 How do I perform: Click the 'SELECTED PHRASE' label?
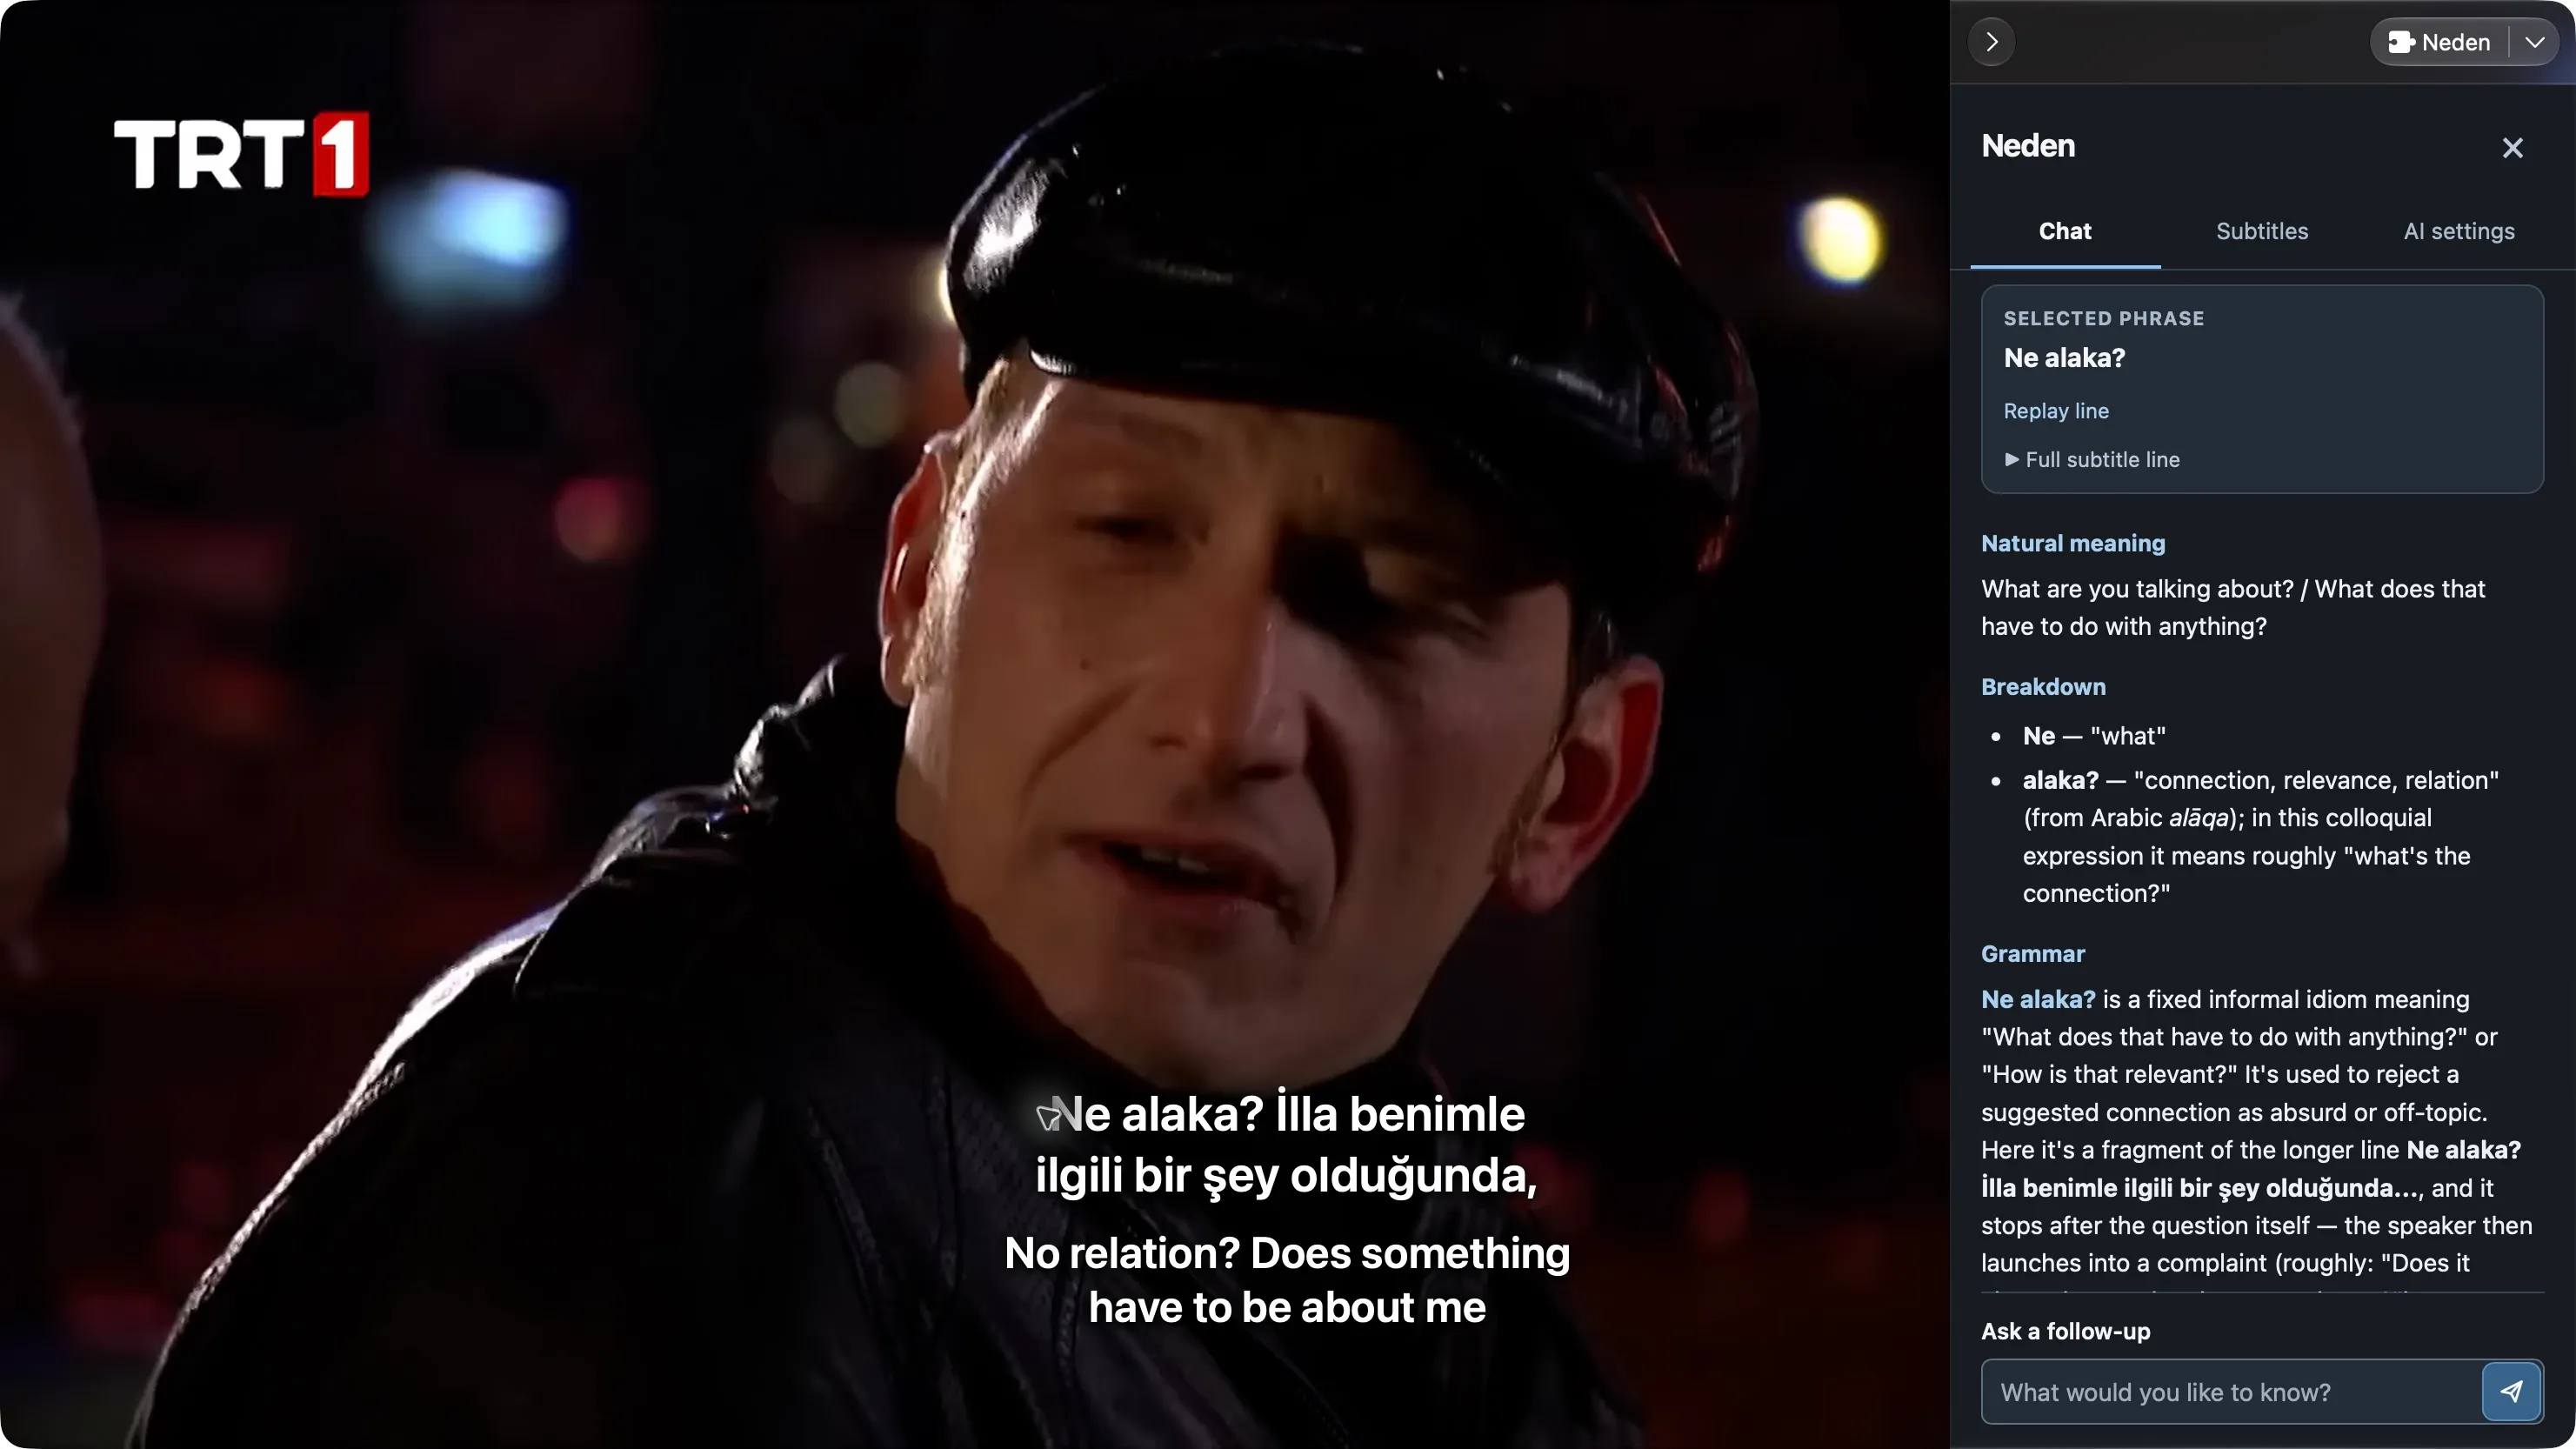(2103, 318)
